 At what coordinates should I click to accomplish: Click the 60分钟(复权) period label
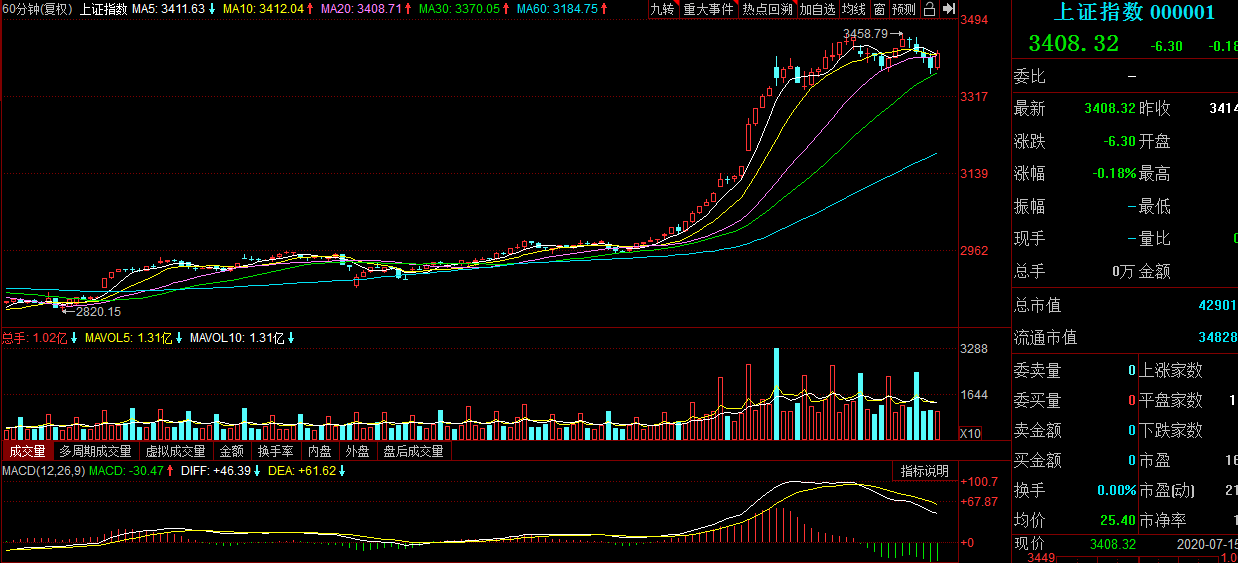(x=38, y=9)
